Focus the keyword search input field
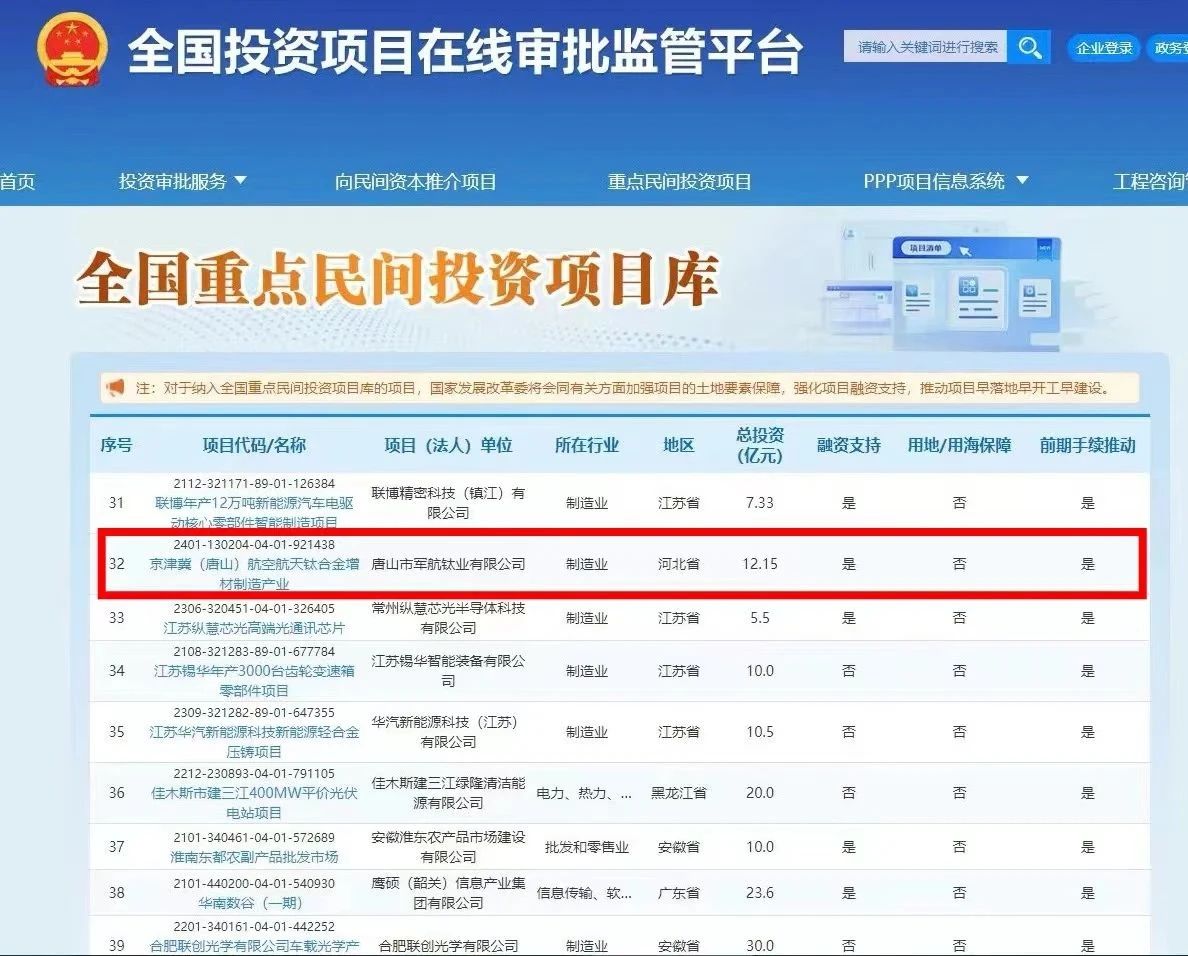This screenshot has height=956, width=1188. coord(926,47)
